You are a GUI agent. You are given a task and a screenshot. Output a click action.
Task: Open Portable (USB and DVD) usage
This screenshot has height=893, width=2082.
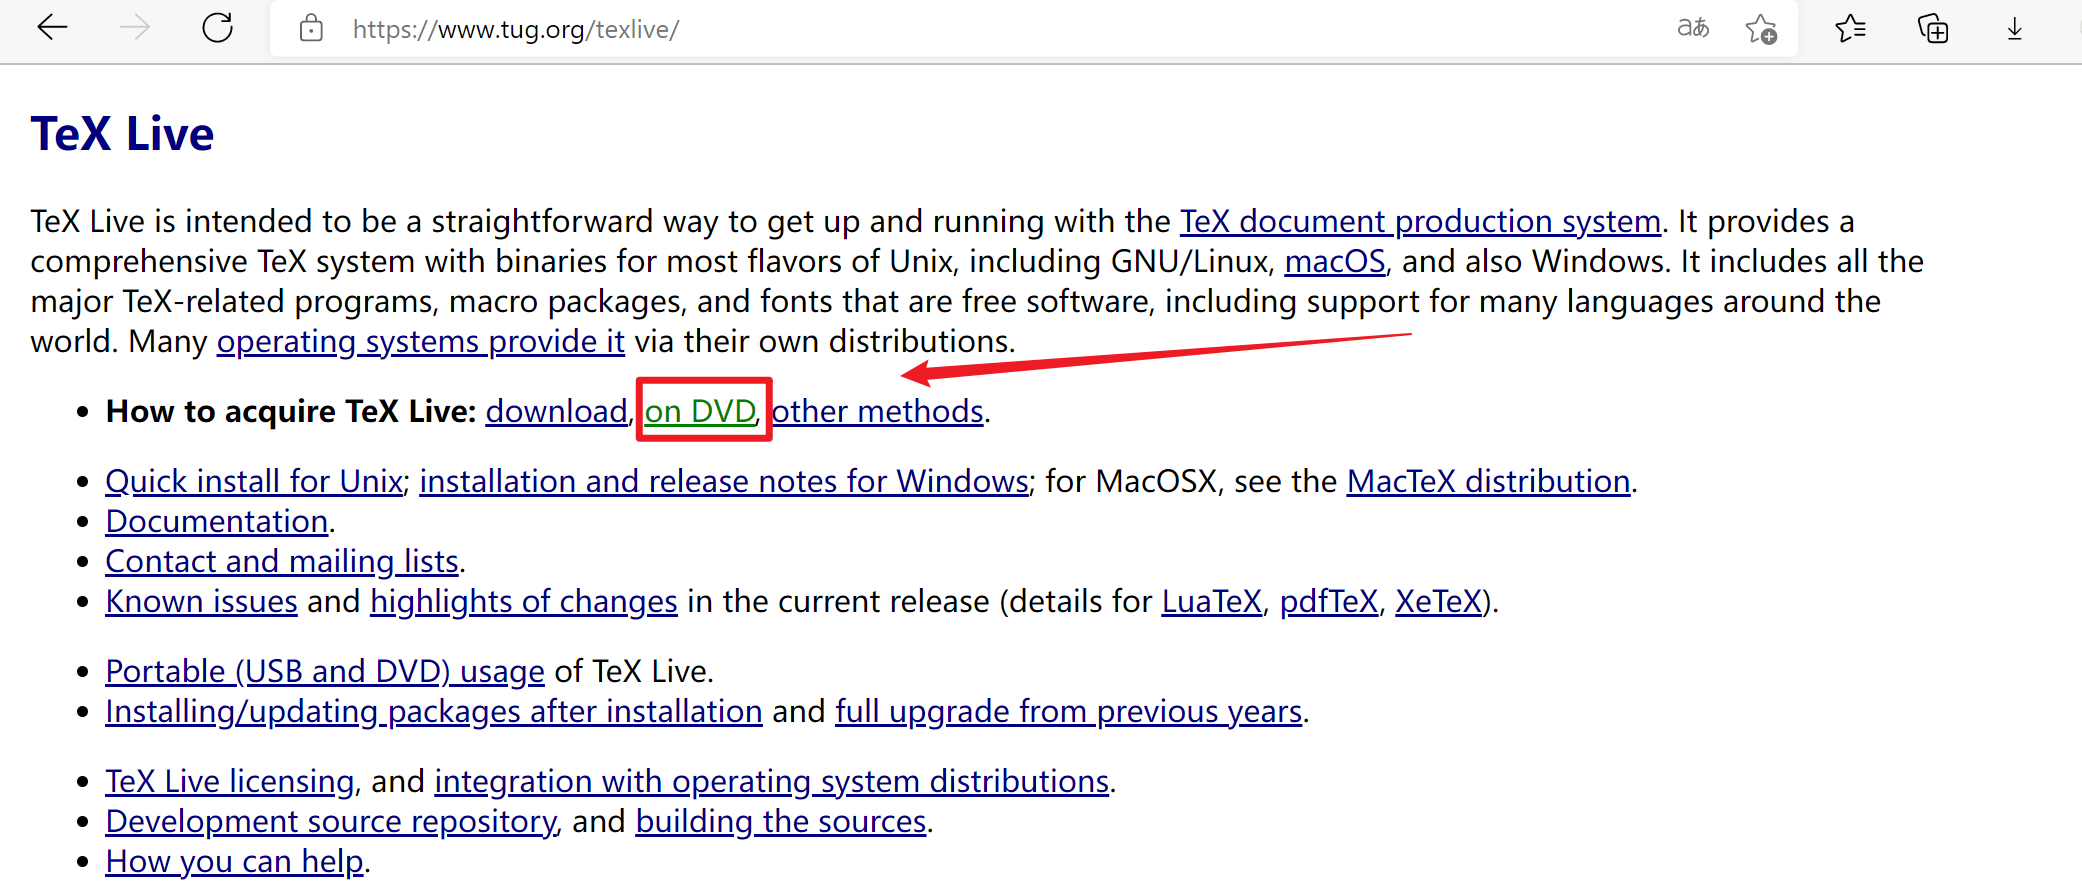(x=325, y=671)
